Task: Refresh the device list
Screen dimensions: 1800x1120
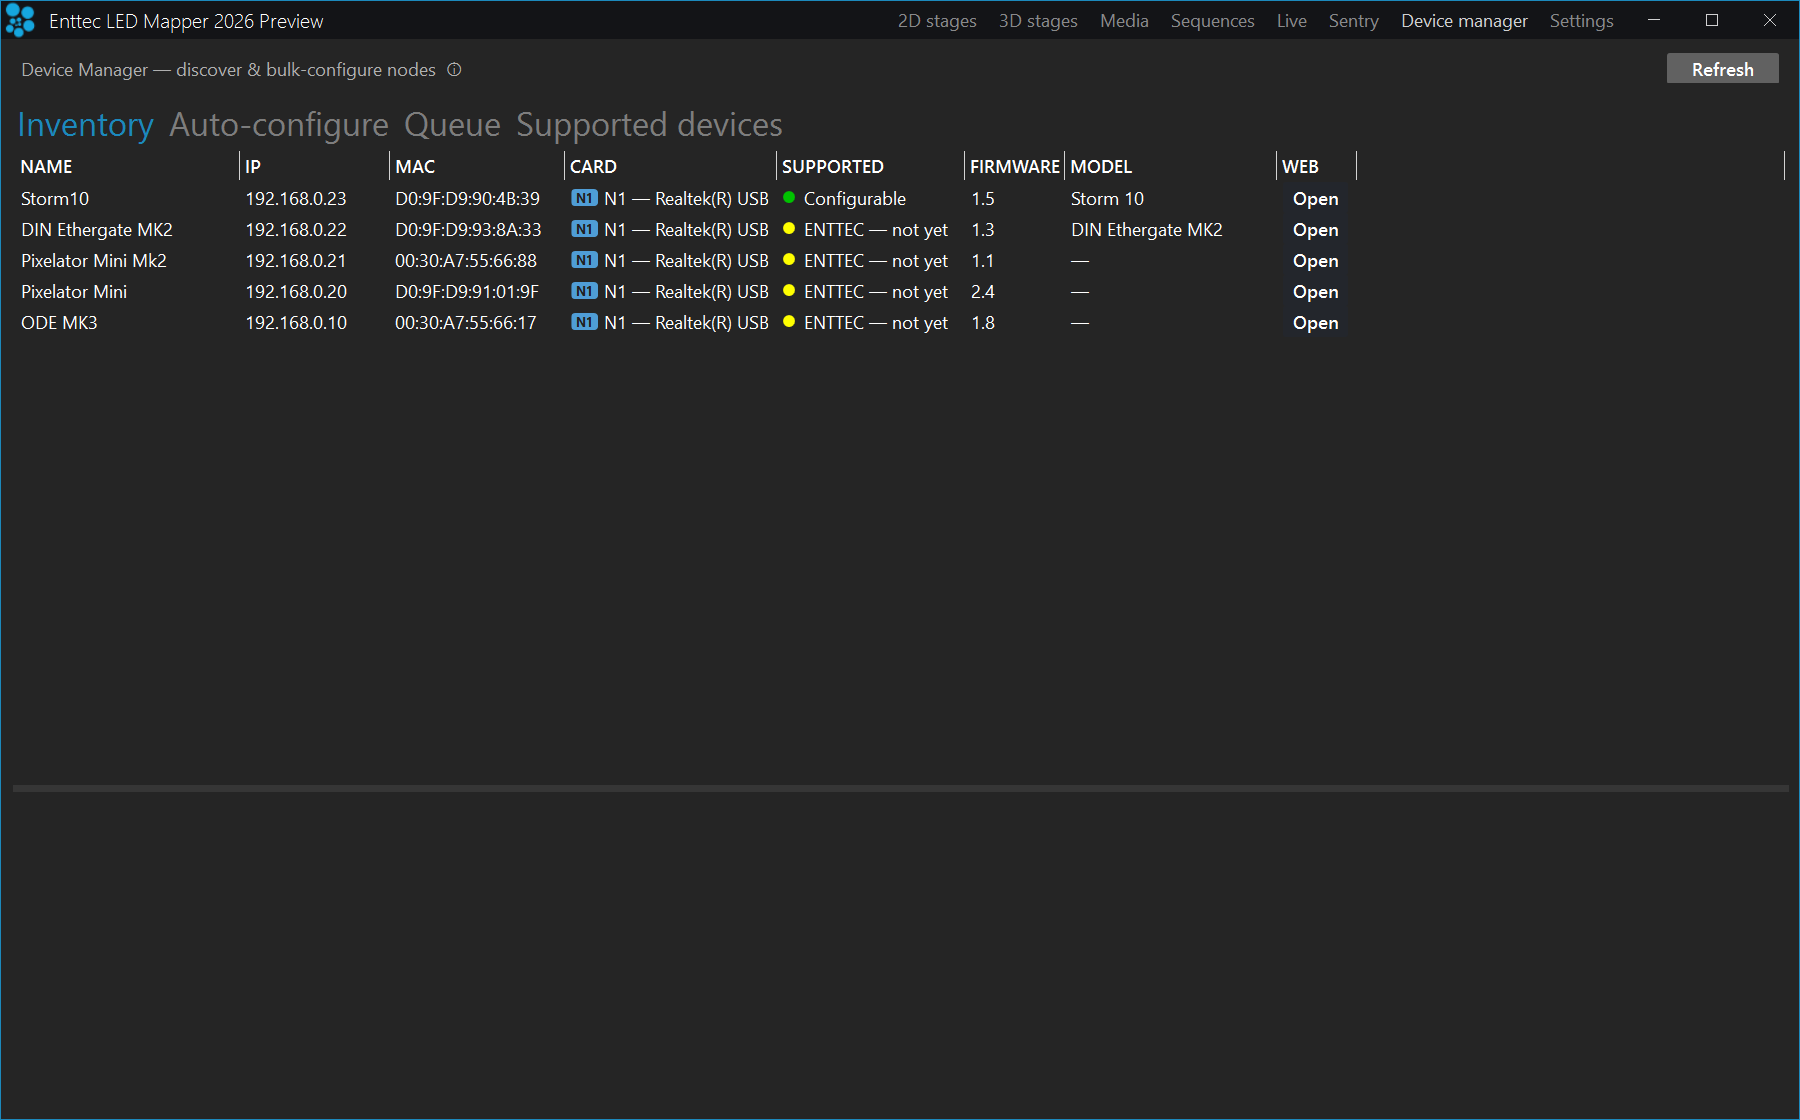Action: coord(1722,69)
